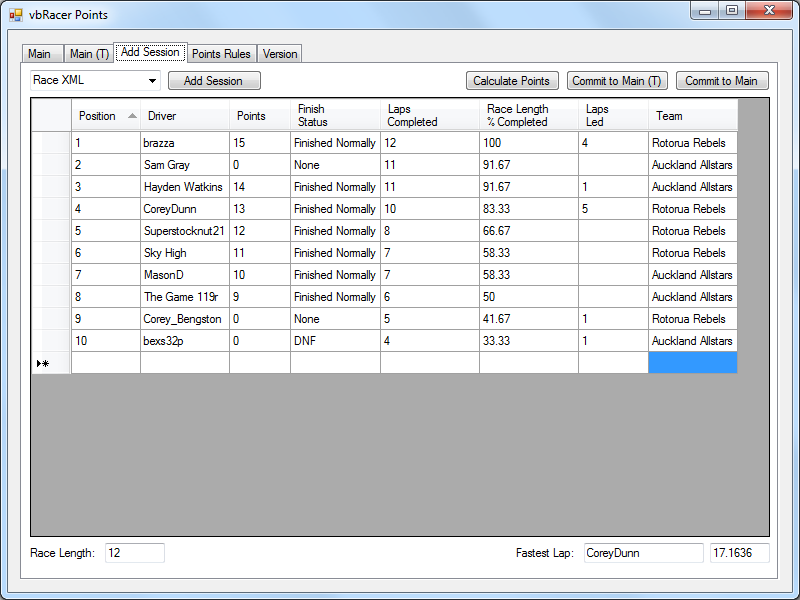Click the Add Session button
Screen dimensions: 800x600
click(213, 81)
